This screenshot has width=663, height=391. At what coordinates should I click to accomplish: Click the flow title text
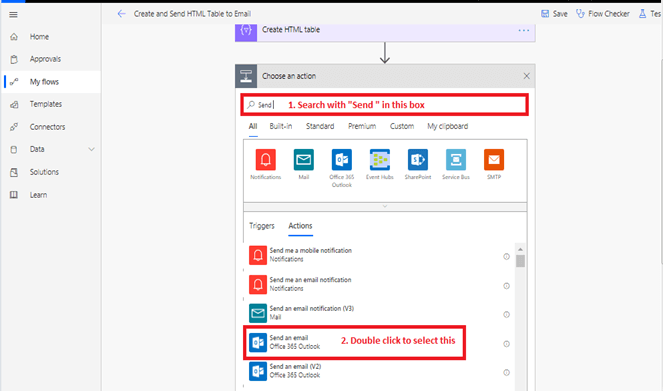[192, 14]
